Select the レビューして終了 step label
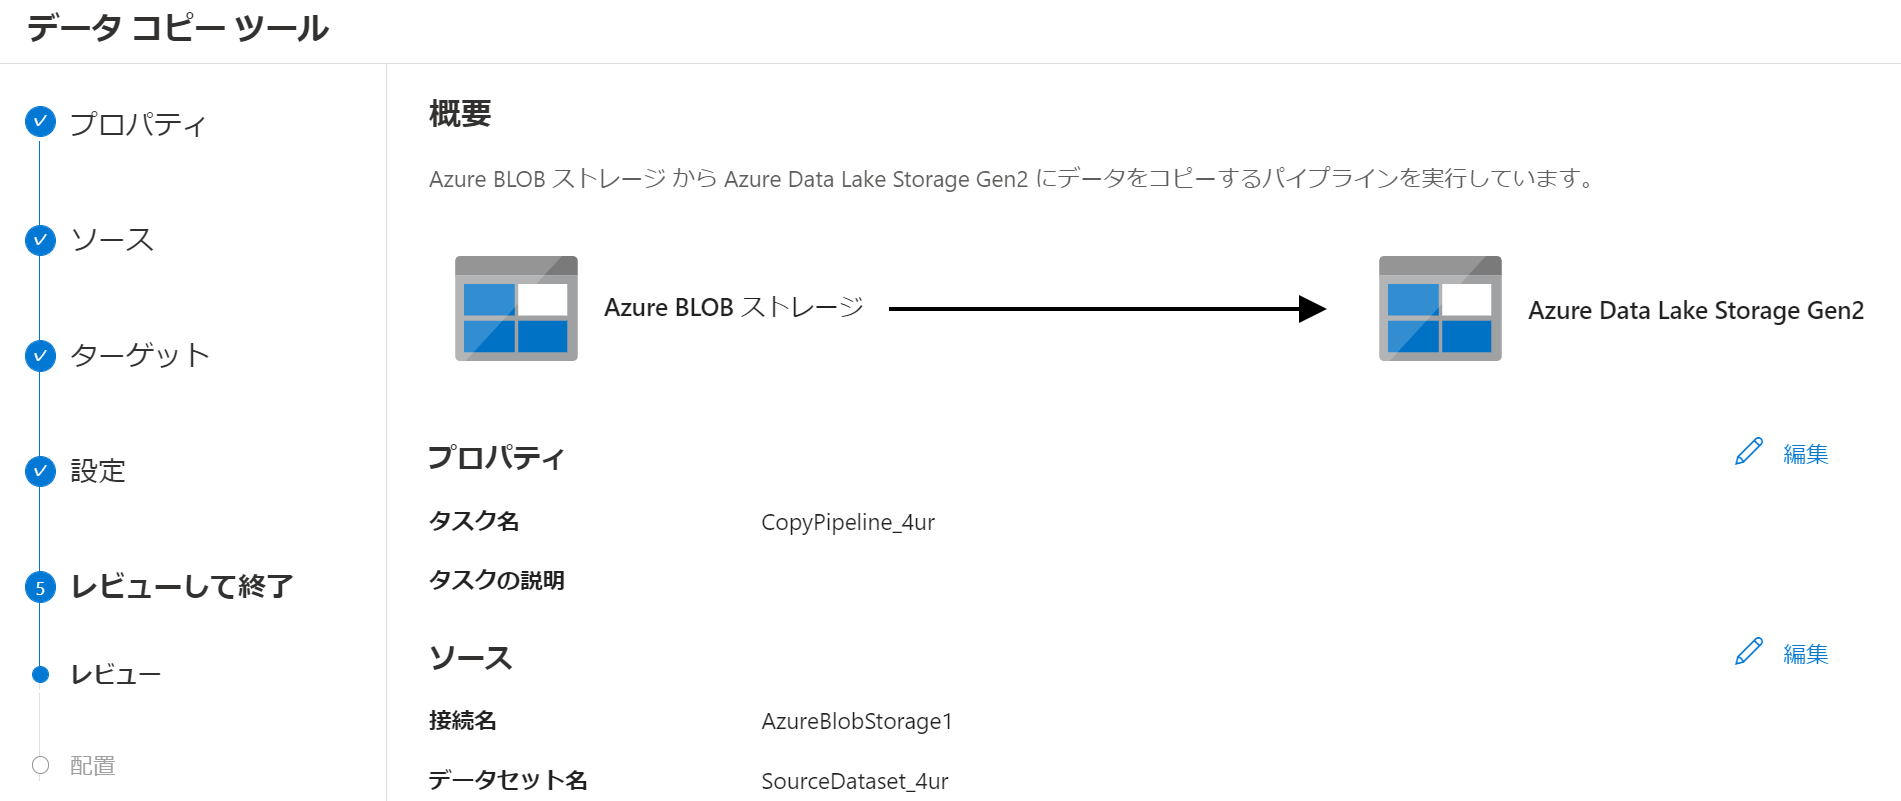Image resolution: width=1901 pixels, height=801 pixels. [x=182, y=587]
